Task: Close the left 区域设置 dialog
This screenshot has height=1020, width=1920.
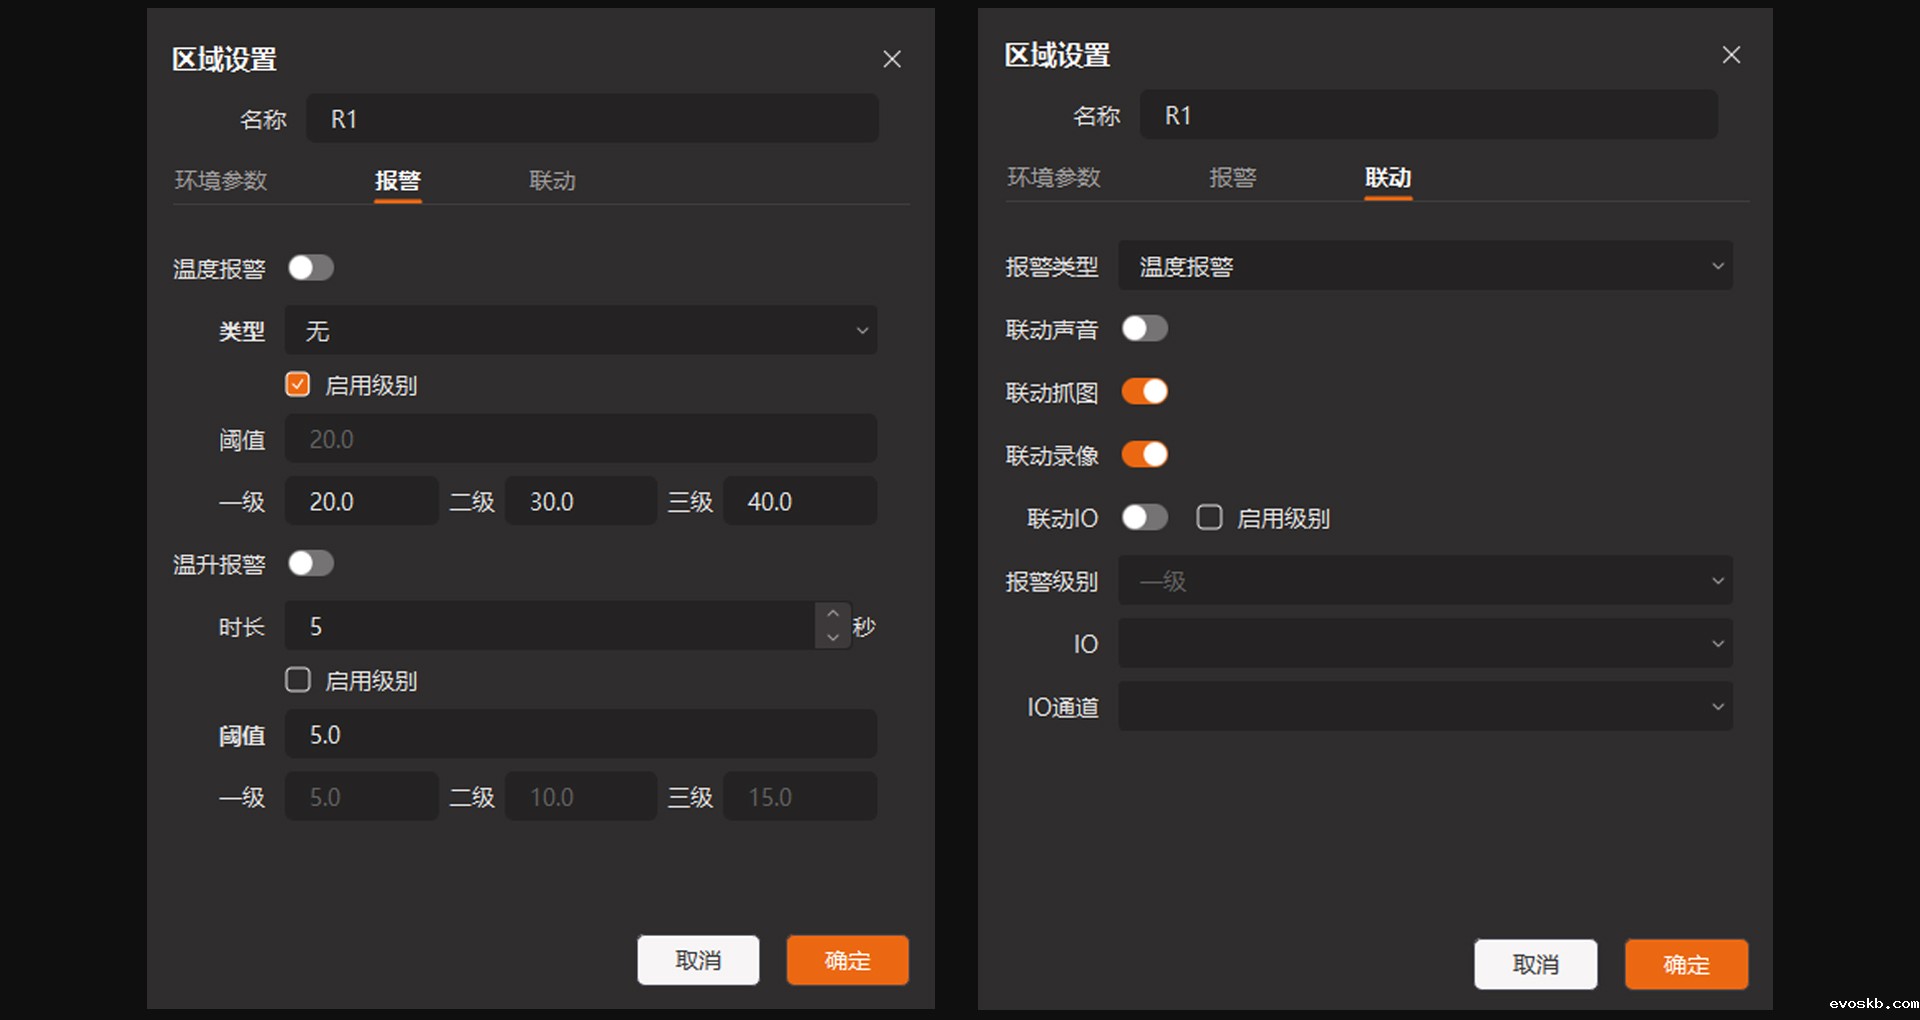Action: 892,60
